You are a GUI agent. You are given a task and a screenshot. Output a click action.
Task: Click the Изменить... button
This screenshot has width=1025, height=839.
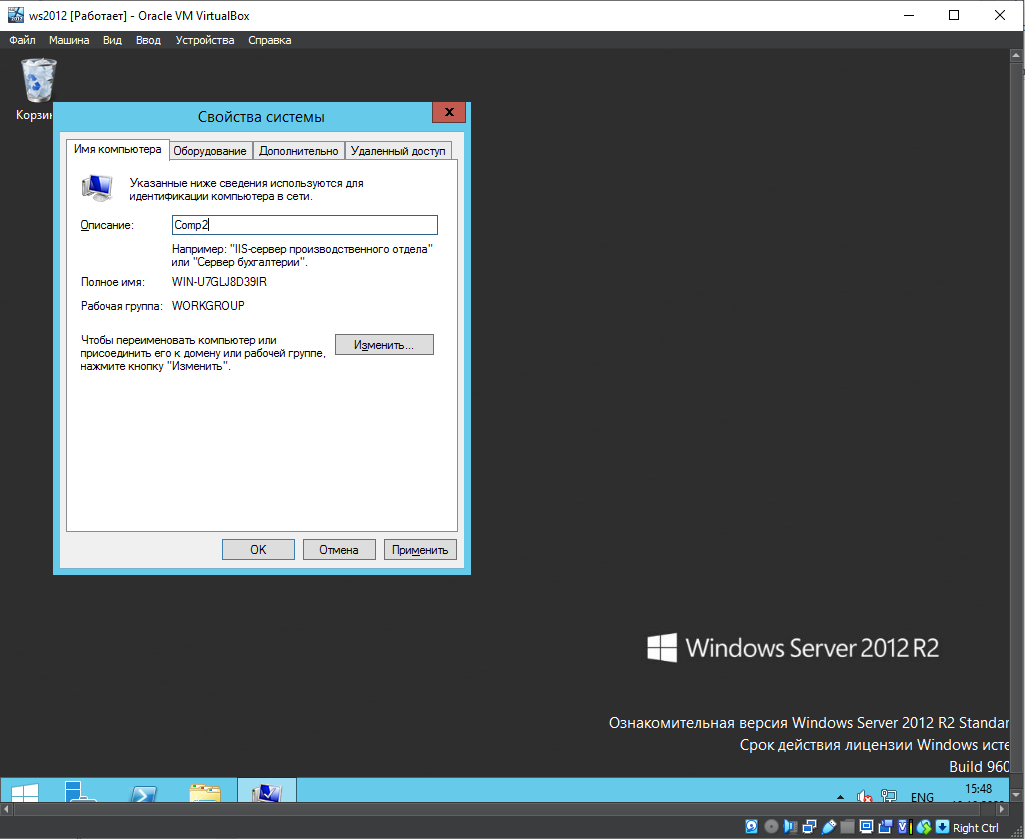[x=384, y=345]
